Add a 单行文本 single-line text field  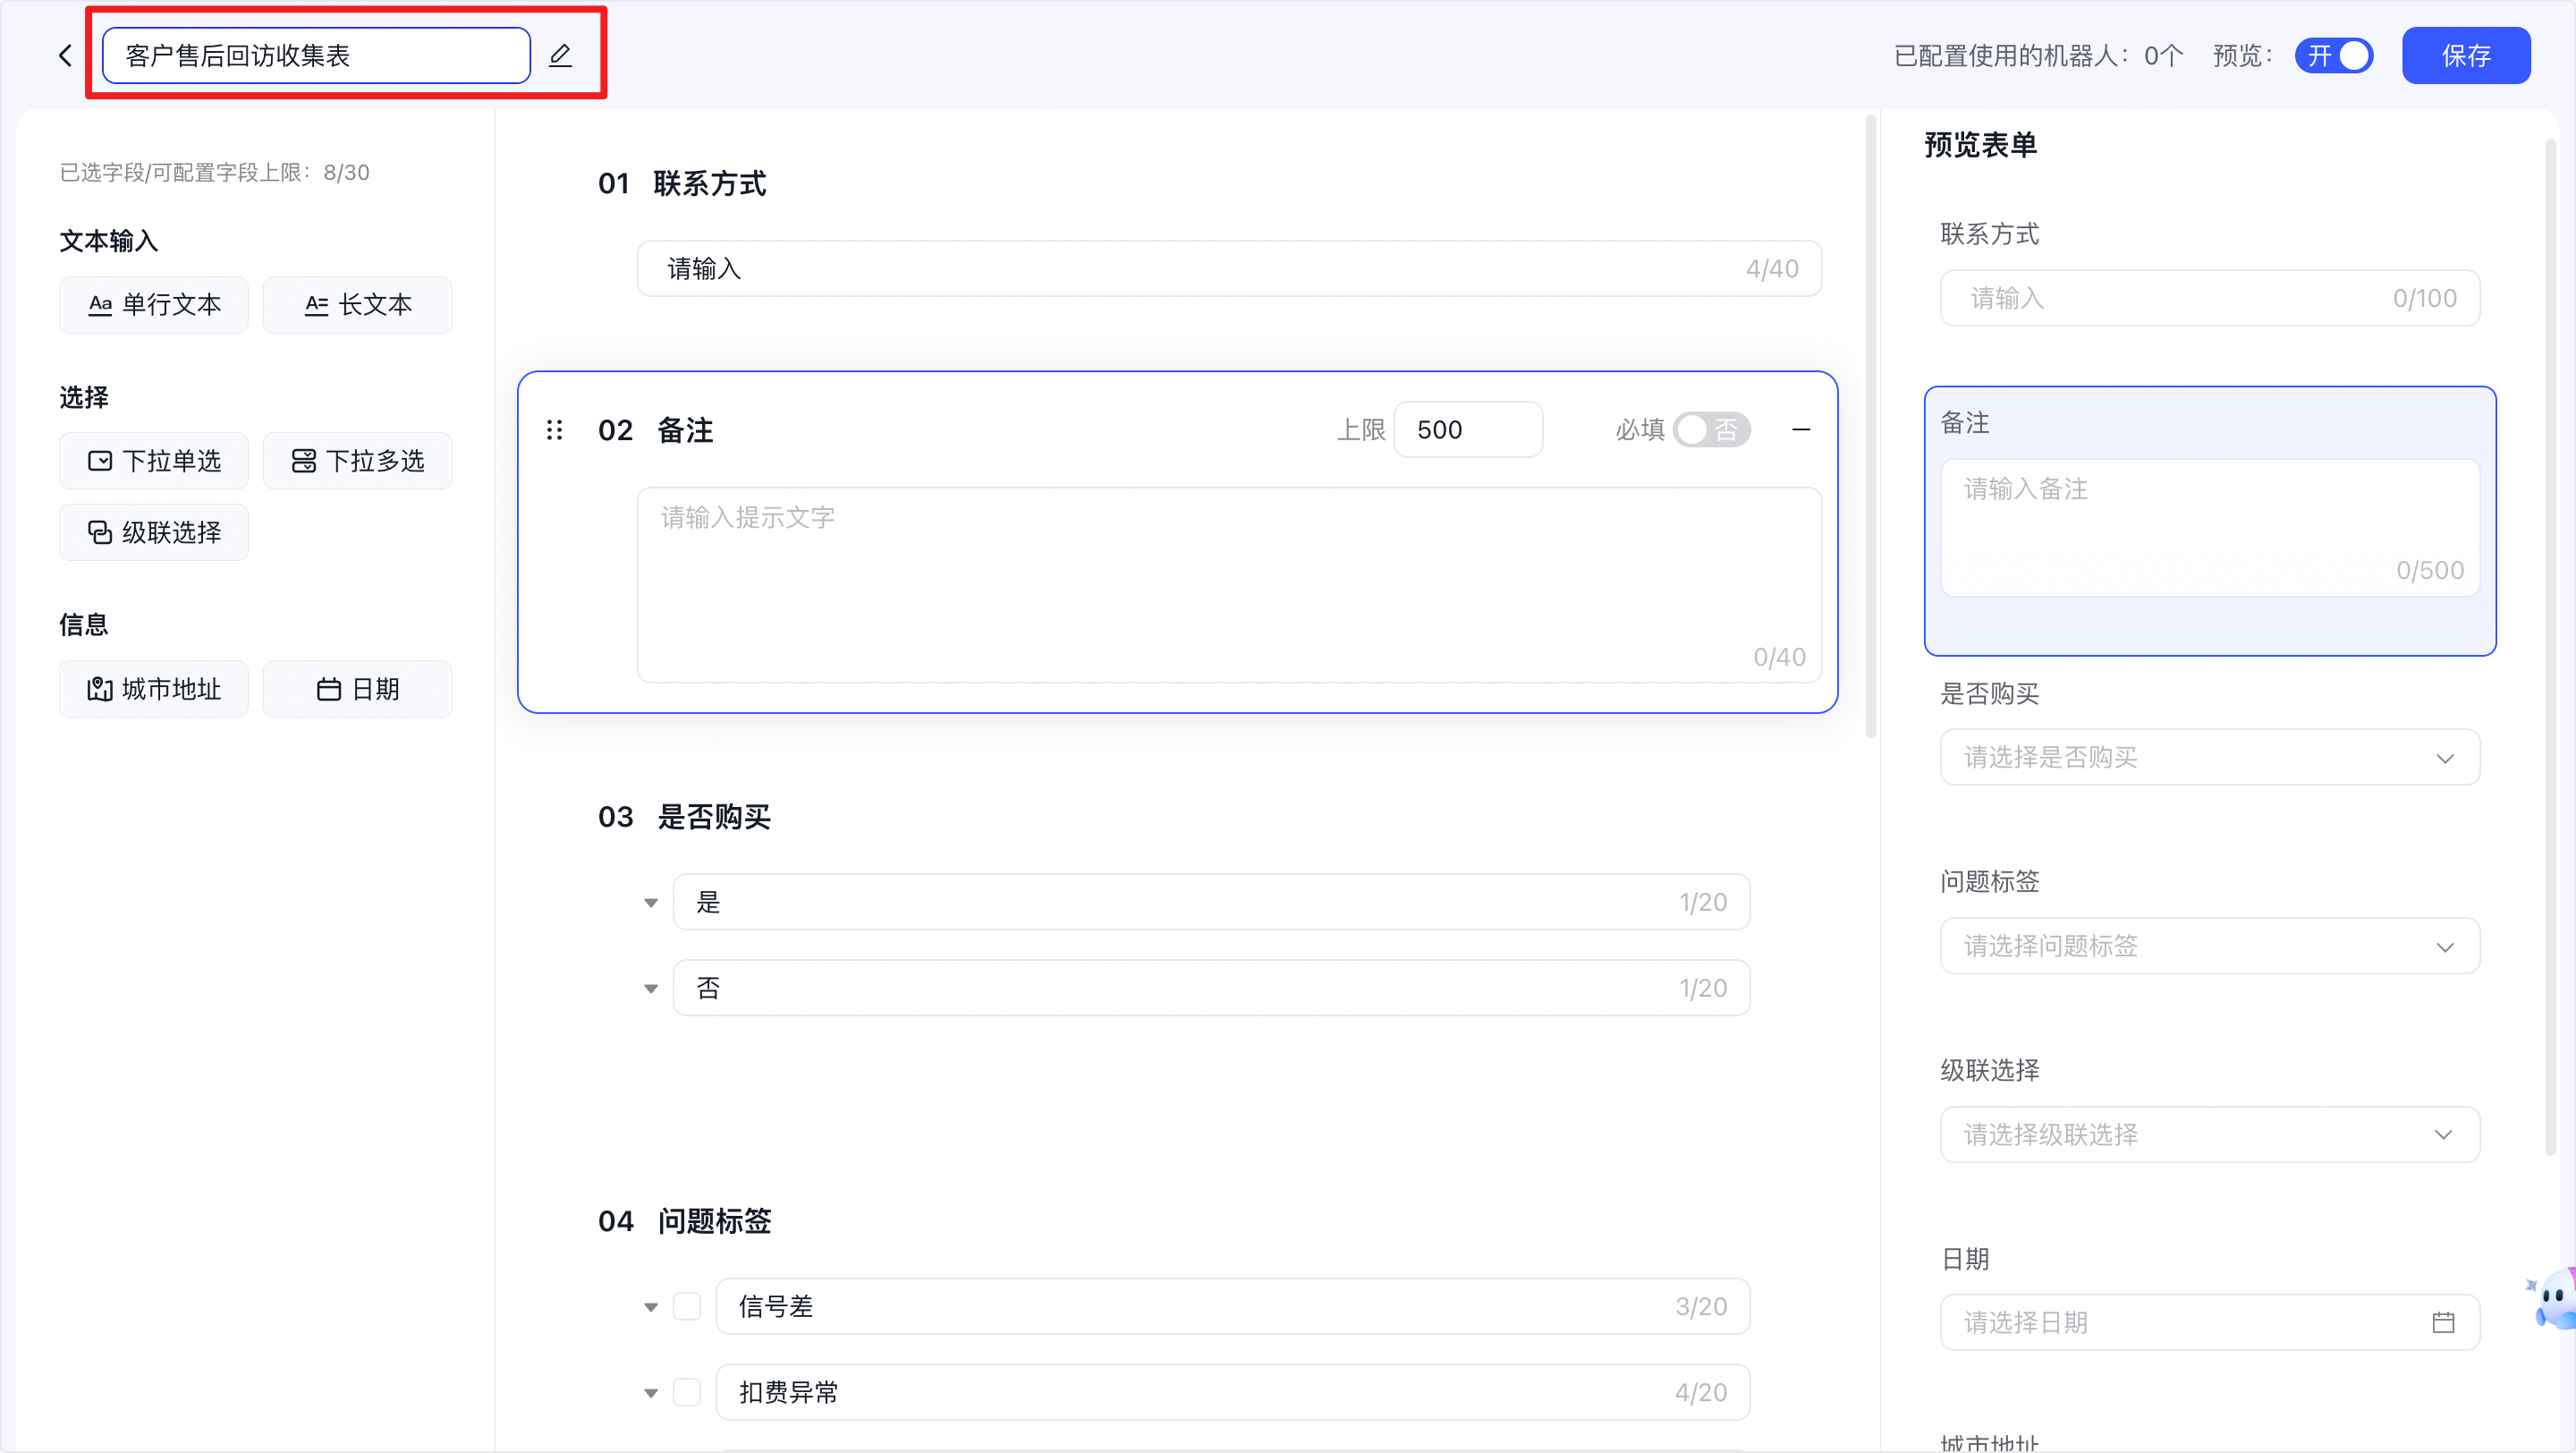click(x=154, y=305)
